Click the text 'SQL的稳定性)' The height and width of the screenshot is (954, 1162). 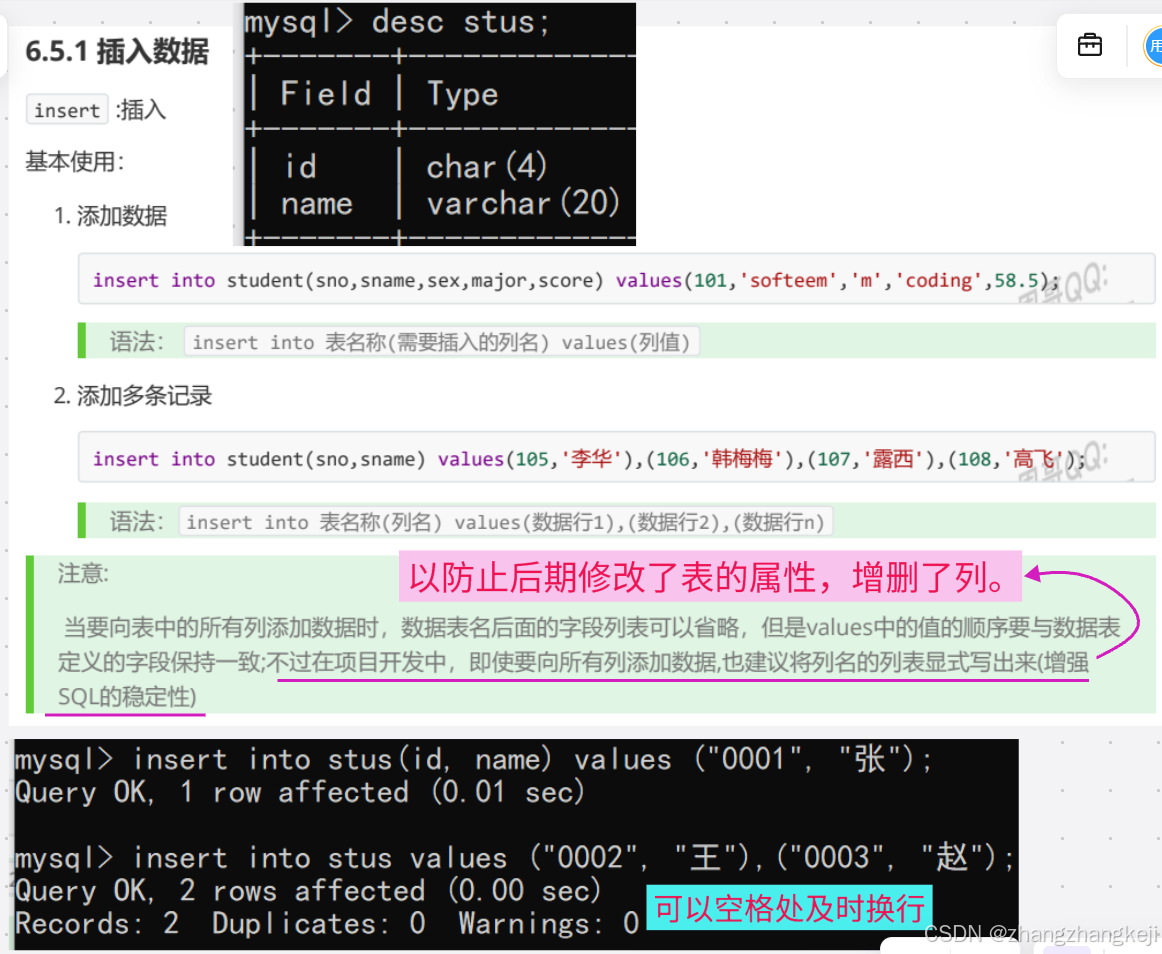click(127, 697)
